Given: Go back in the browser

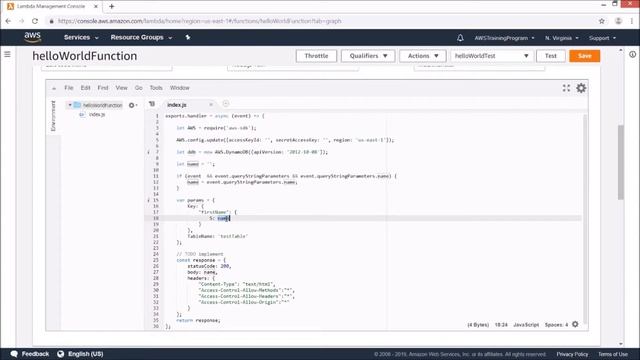Looking at the screenshot, I should [x=8, y=21].
